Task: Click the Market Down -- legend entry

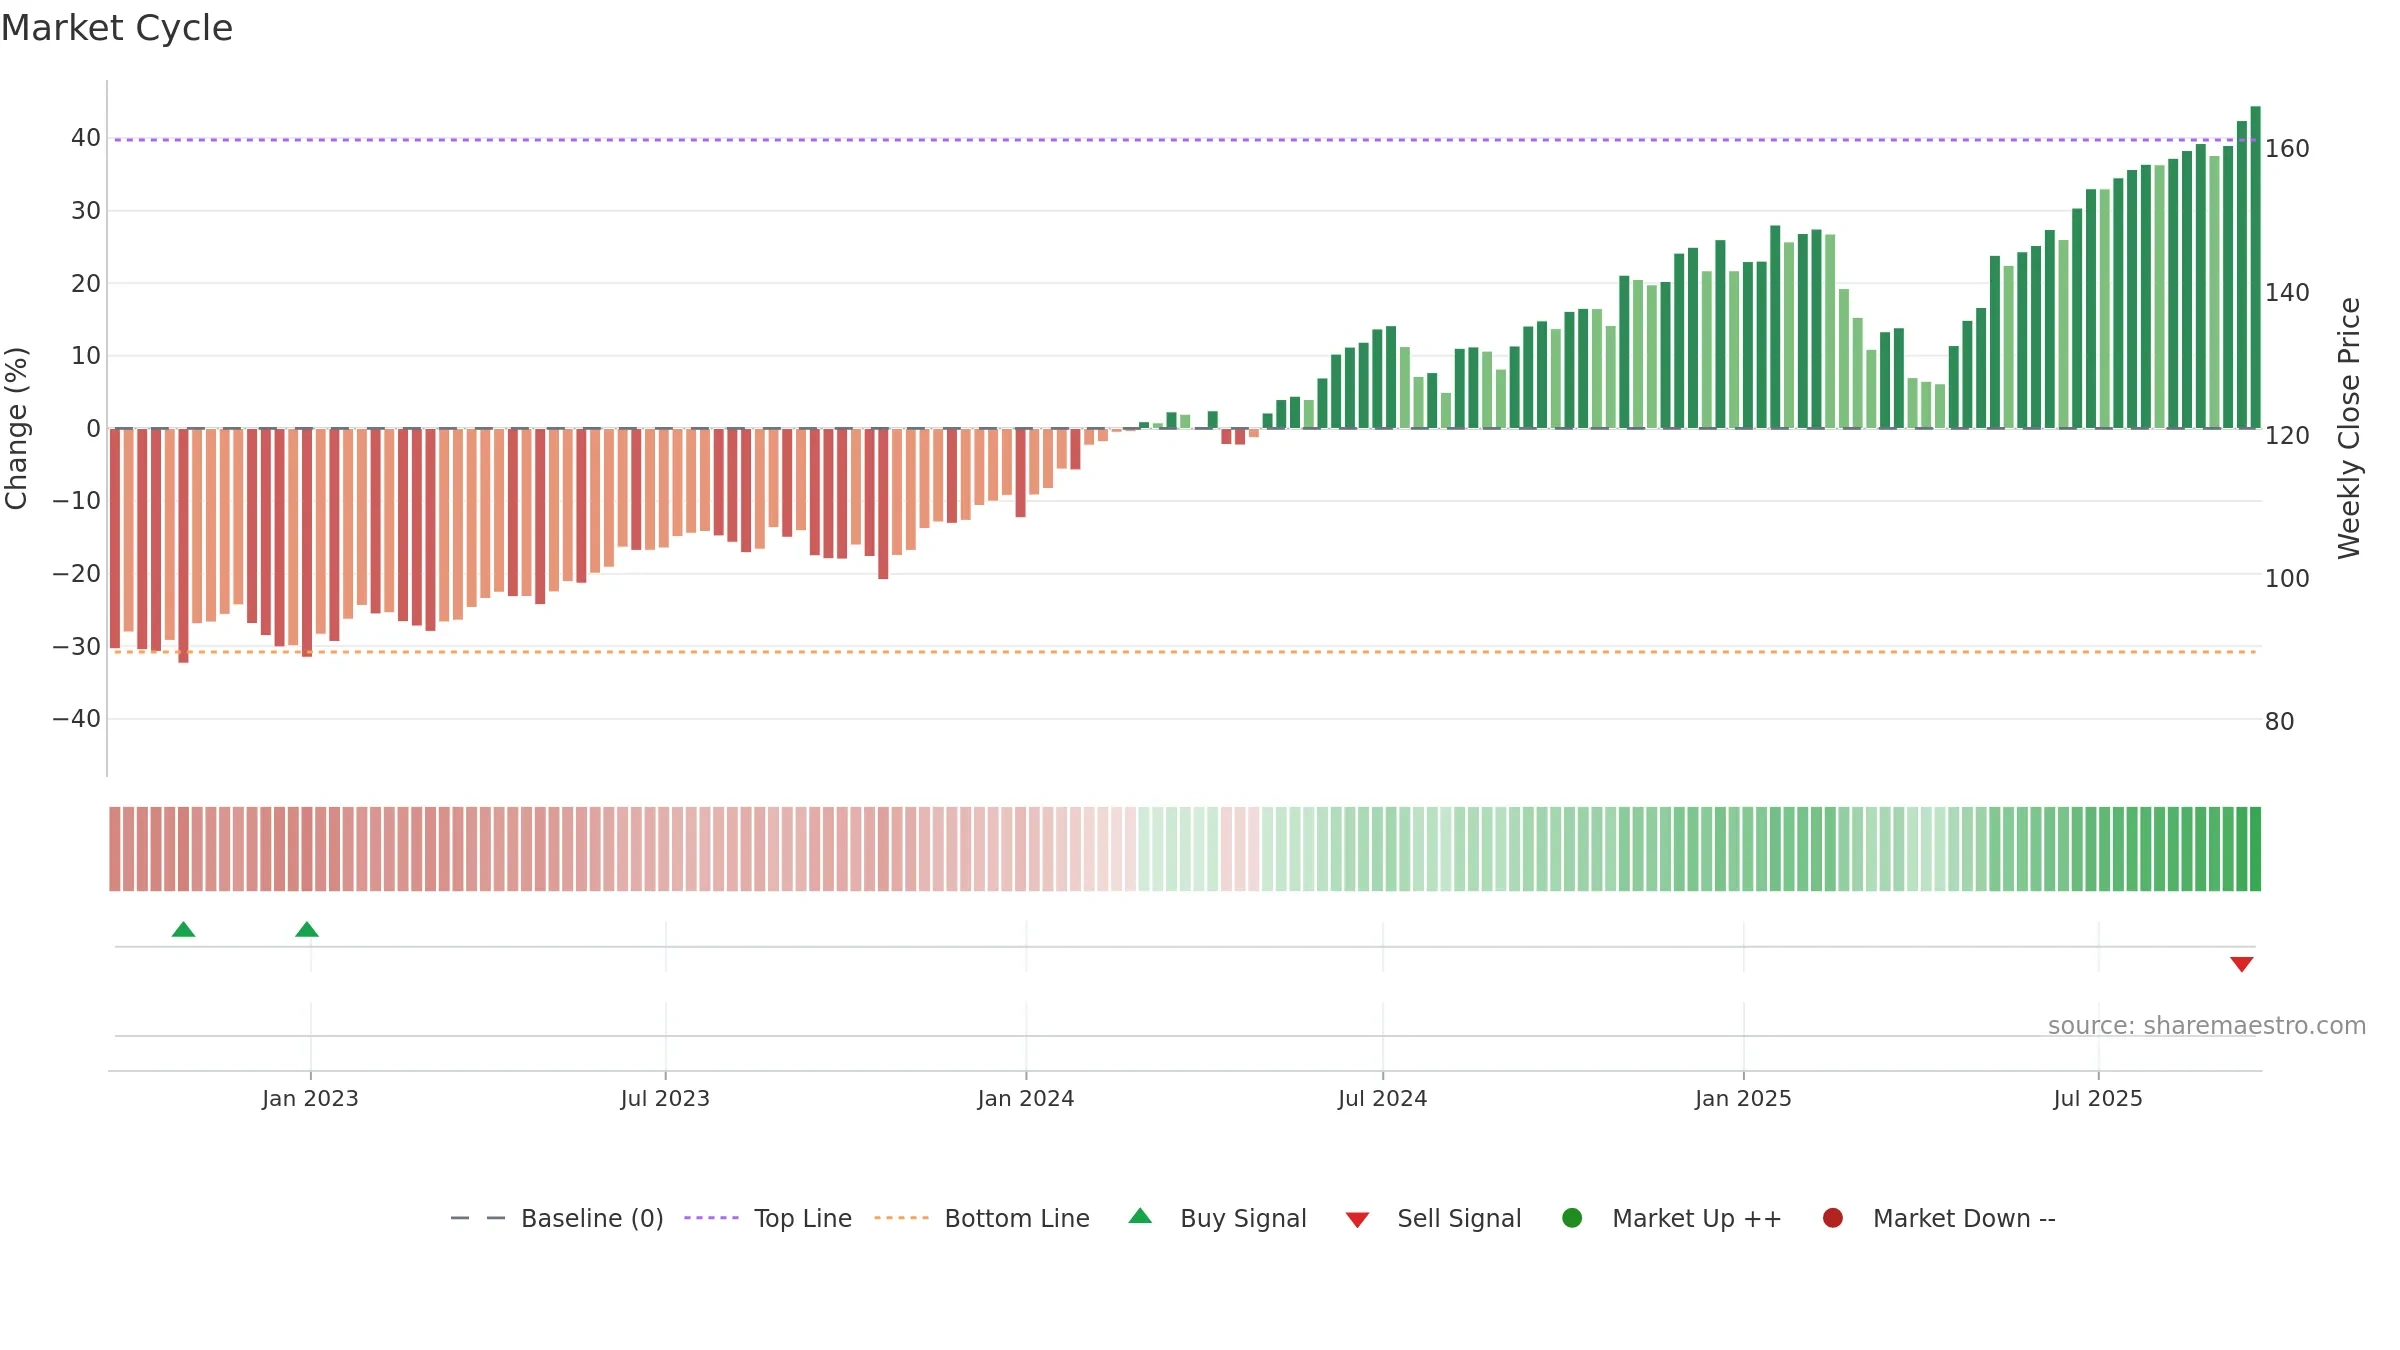Action: (x=1939, y=1218)
